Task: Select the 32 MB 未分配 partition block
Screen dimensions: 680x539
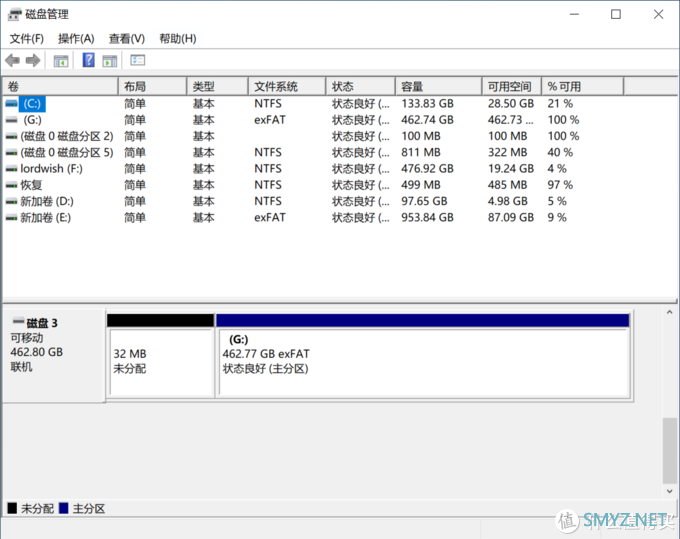Action: 161,362
